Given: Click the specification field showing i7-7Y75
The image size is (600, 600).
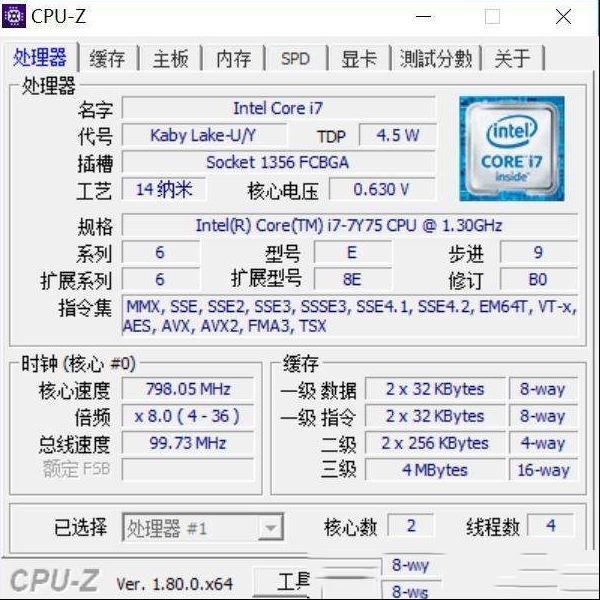Looking at the screenshot, I should pyautogui.click(x=349, y=225).
